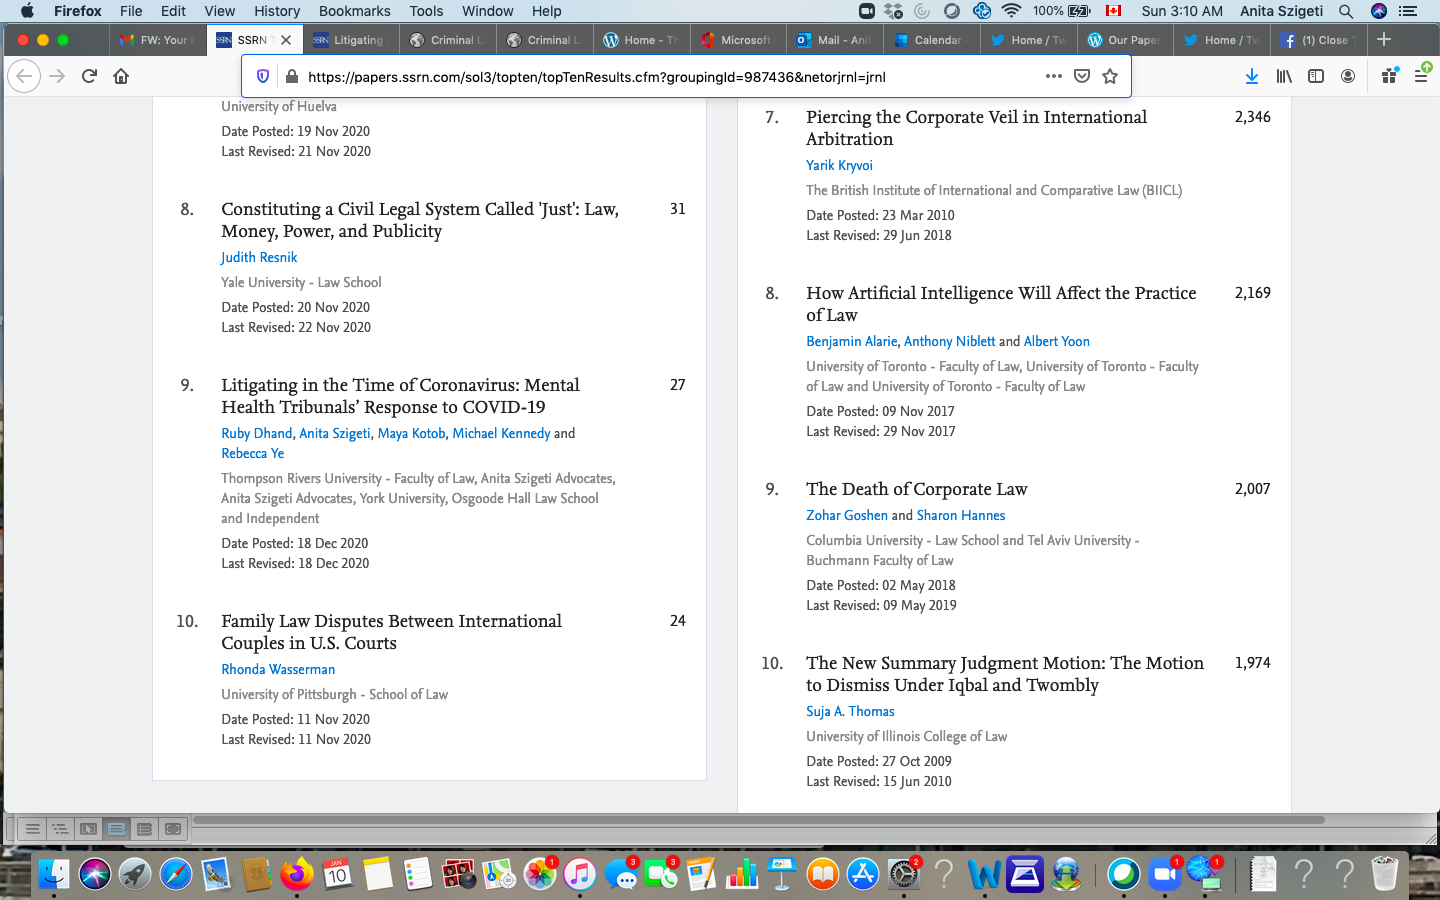Click the Firefox reload page button

(89, 76)
